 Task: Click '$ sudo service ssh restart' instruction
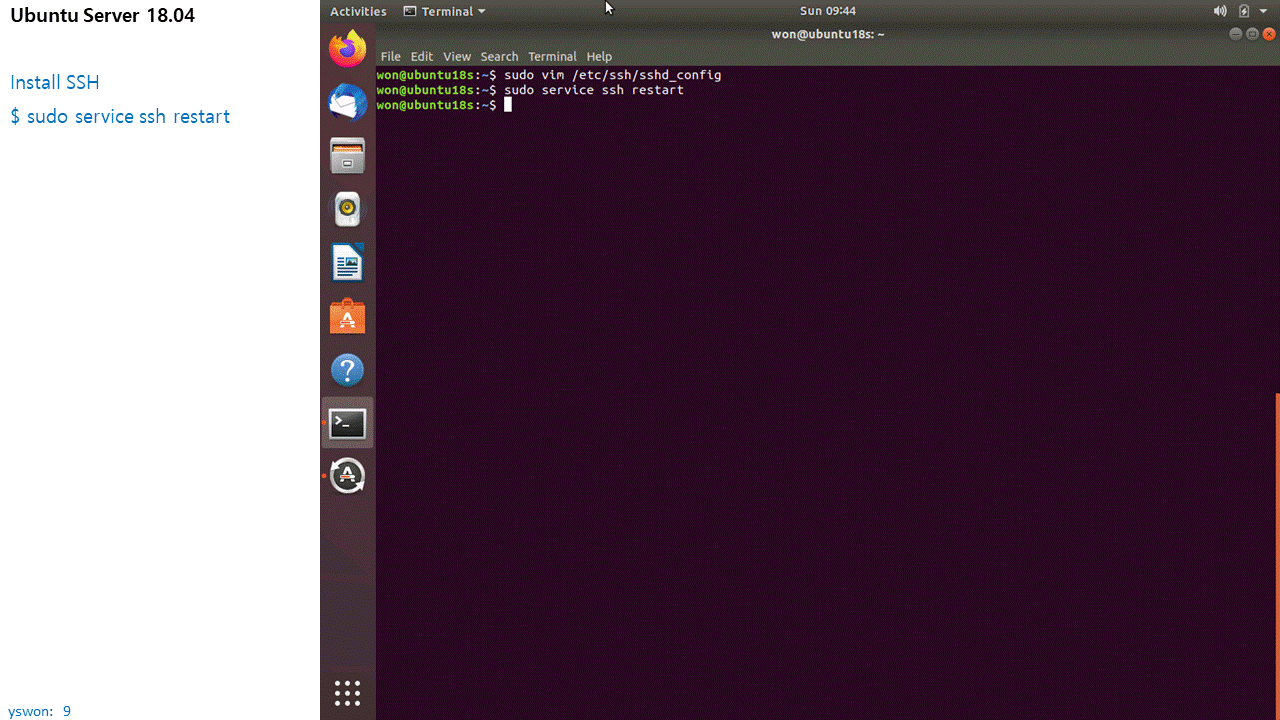120,116
